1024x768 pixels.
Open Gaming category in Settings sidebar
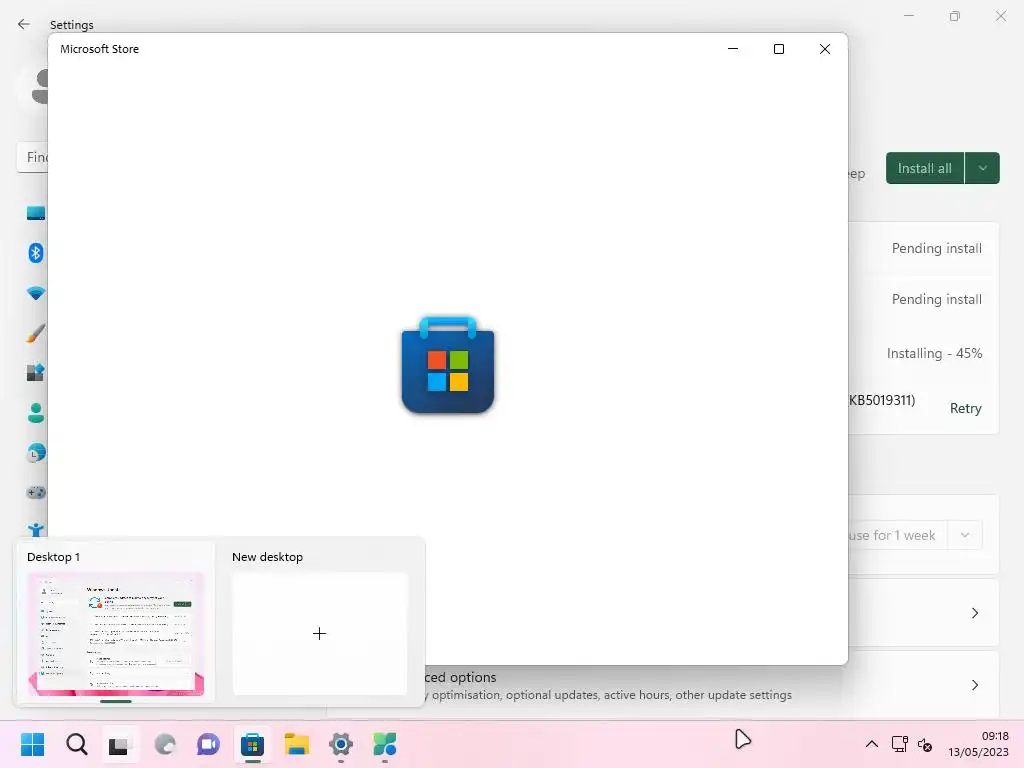(36, 492)
